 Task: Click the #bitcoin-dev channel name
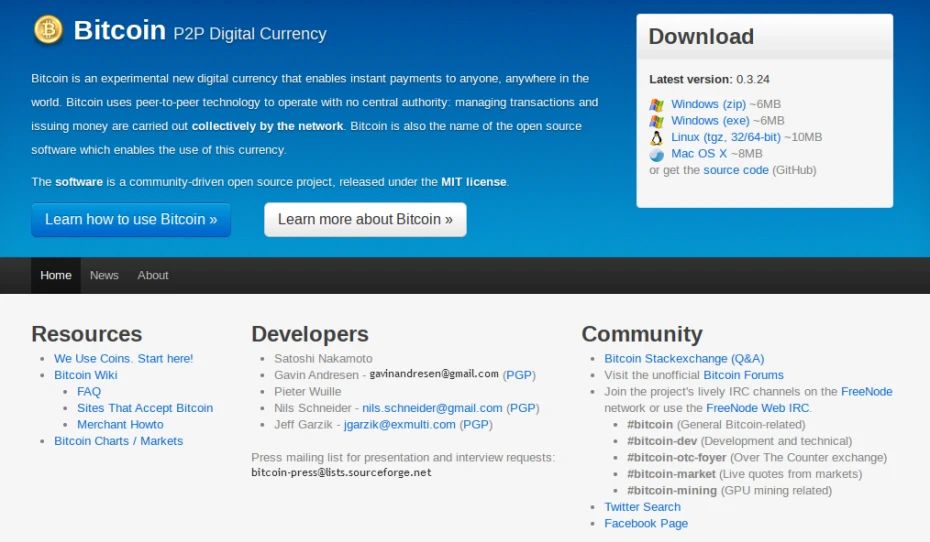(662, 441)
